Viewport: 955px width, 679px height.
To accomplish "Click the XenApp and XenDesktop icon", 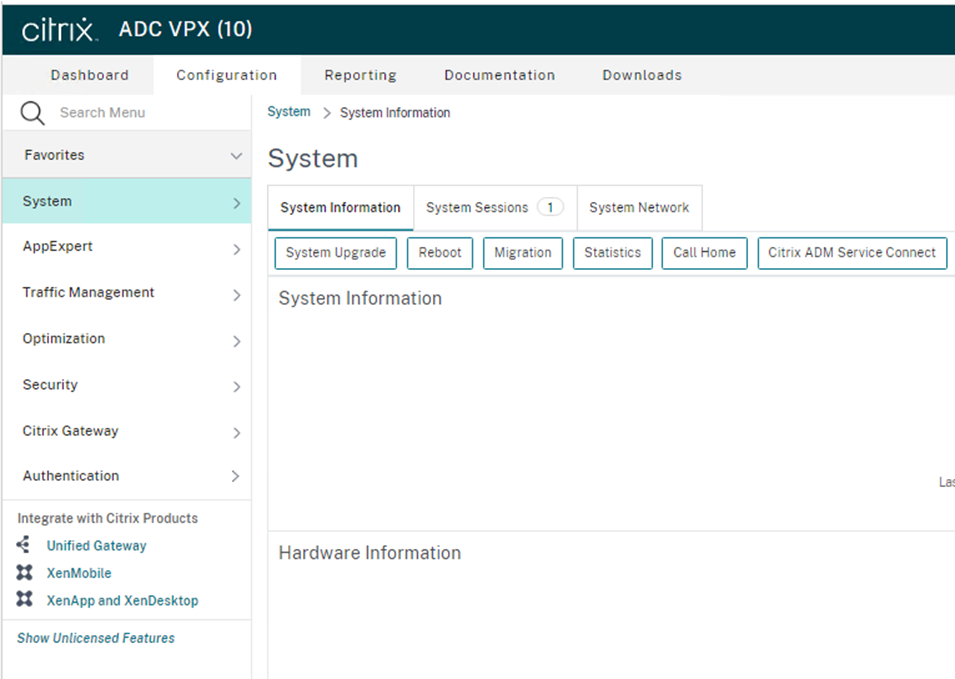I will tap(25, 601).
